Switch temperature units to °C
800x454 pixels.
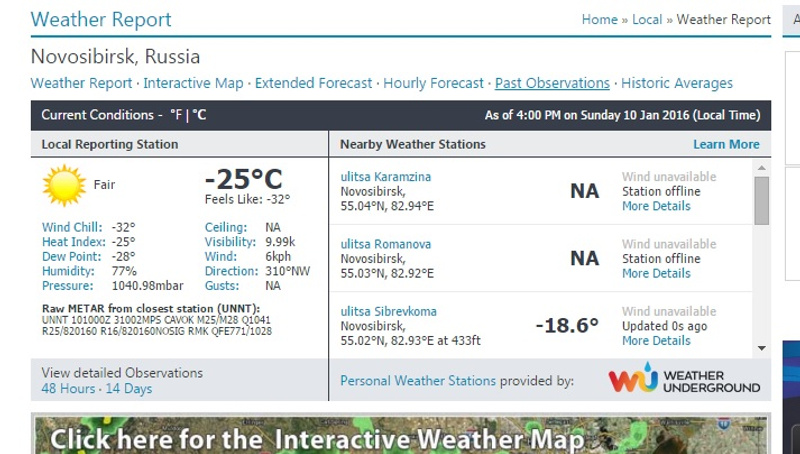tap(199, 115)
